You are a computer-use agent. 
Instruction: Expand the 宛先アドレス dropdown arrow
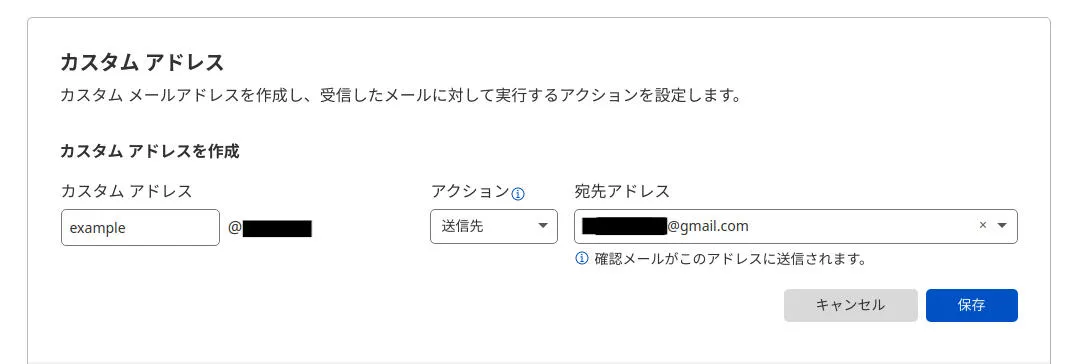pyautogui.click(x=1003, y=225)
